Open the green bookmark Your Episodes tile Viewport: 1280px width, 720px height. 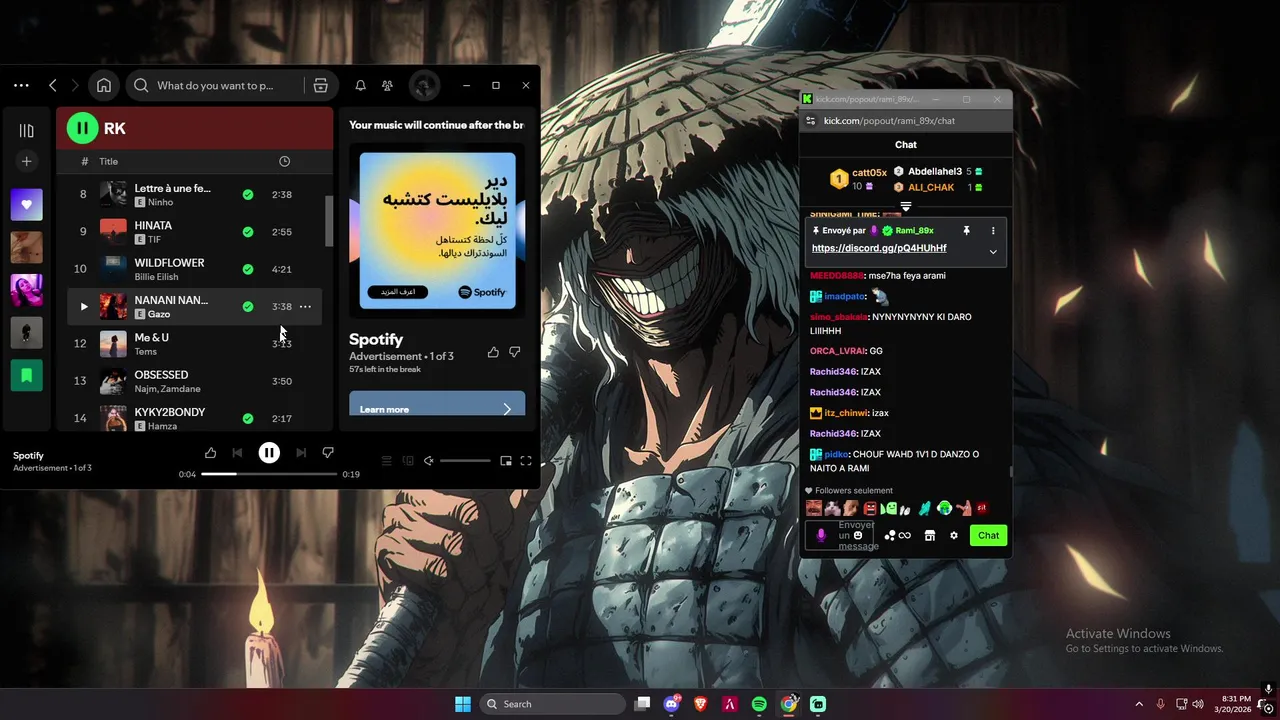click(x=27, y=376)
